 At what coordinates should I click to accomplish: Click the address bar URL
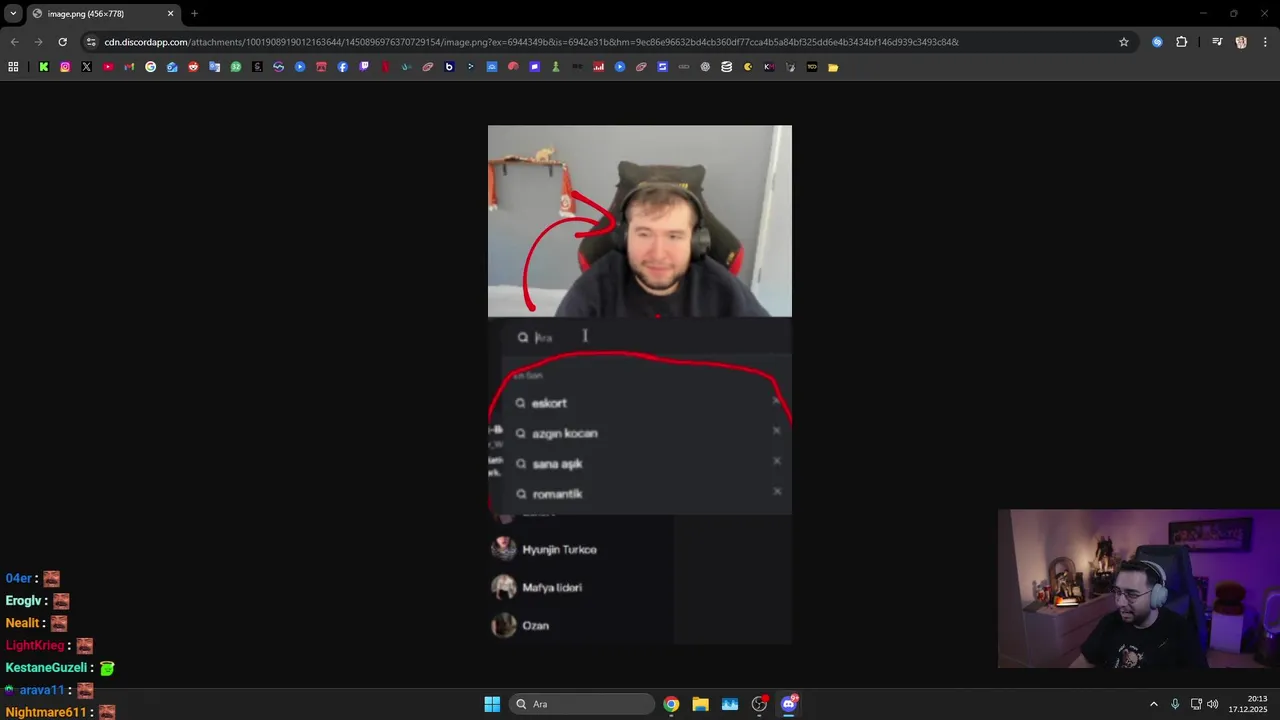click(531, 42)
